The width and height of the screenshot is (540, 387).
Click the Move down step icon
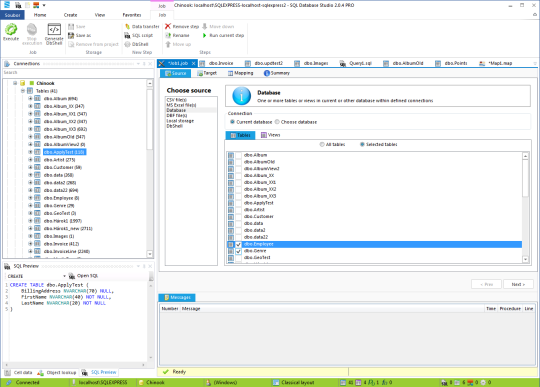205,27
